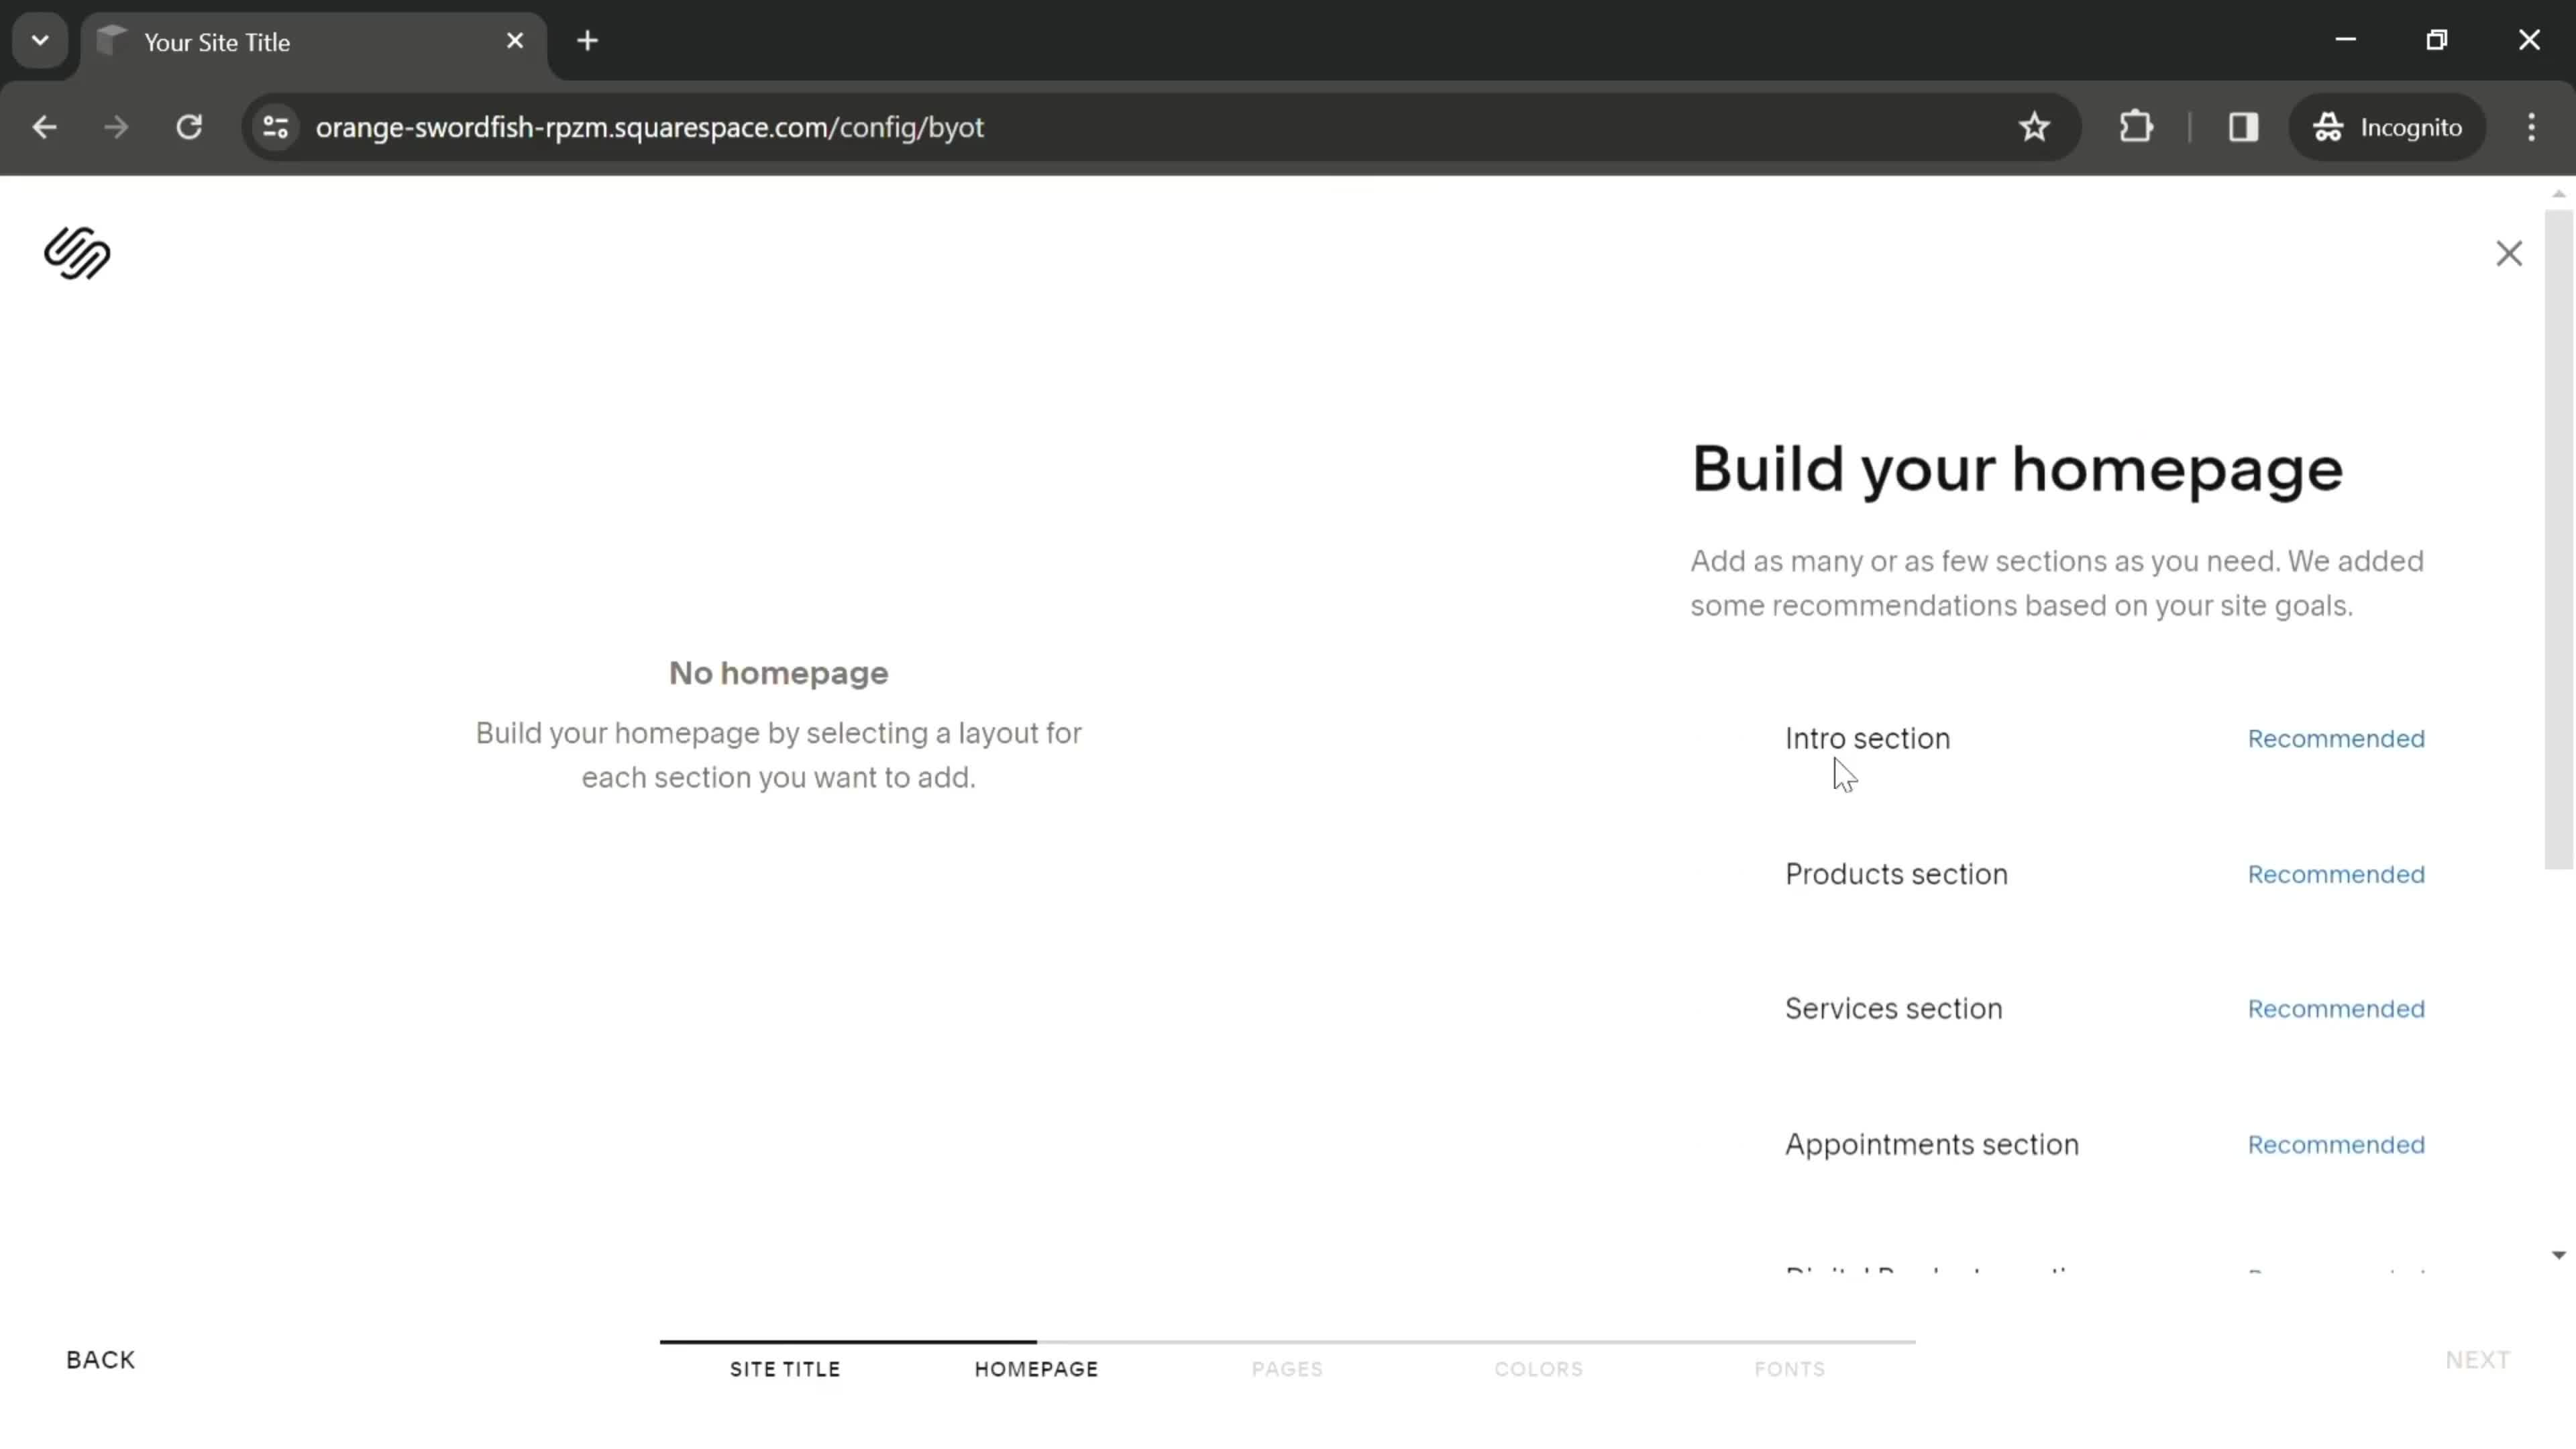Click the NEXT button
This screenshot has height=1449, width=2576.
(2479, 1358)
